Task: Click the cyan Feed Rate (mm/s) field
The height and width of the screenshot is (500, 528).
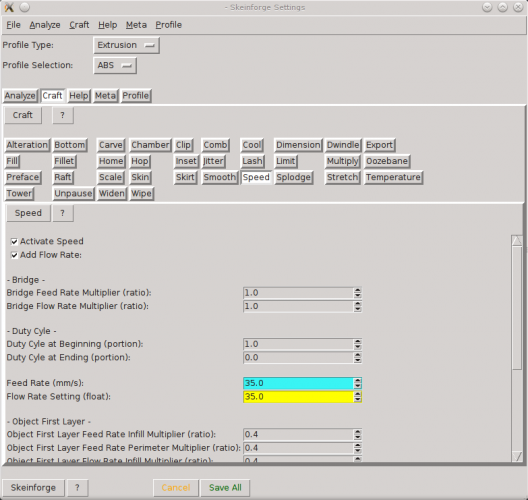Action: pyautogui.click(x=302, y=384)
